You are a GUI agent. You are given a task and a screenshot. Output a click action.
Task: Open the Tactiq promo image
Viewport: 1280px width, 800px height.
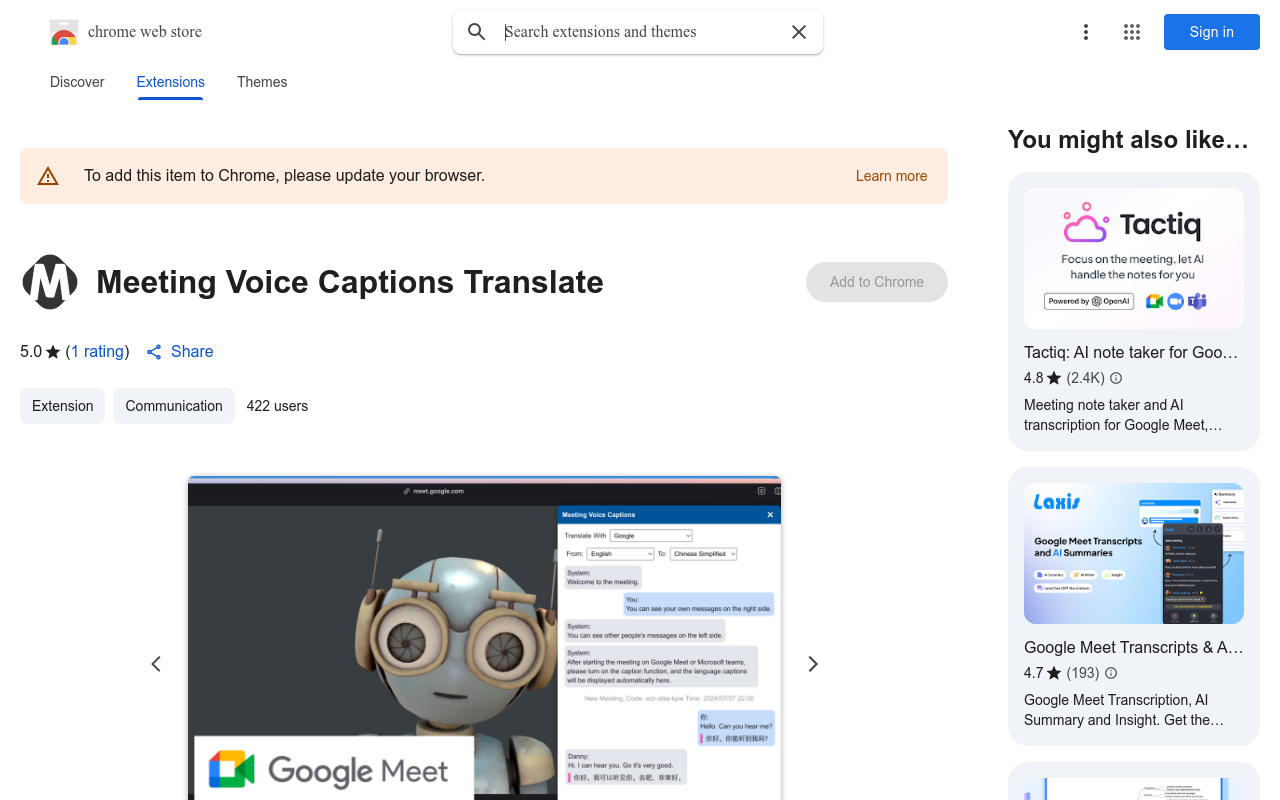(1134, 259)
